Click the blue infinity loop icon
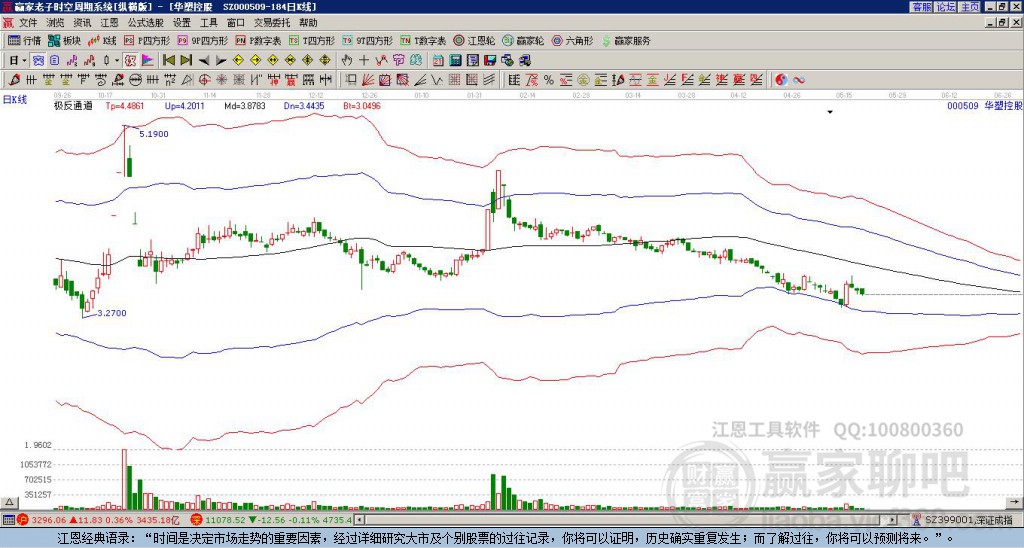The image size is (1024, 548). [x=799, y=80]
